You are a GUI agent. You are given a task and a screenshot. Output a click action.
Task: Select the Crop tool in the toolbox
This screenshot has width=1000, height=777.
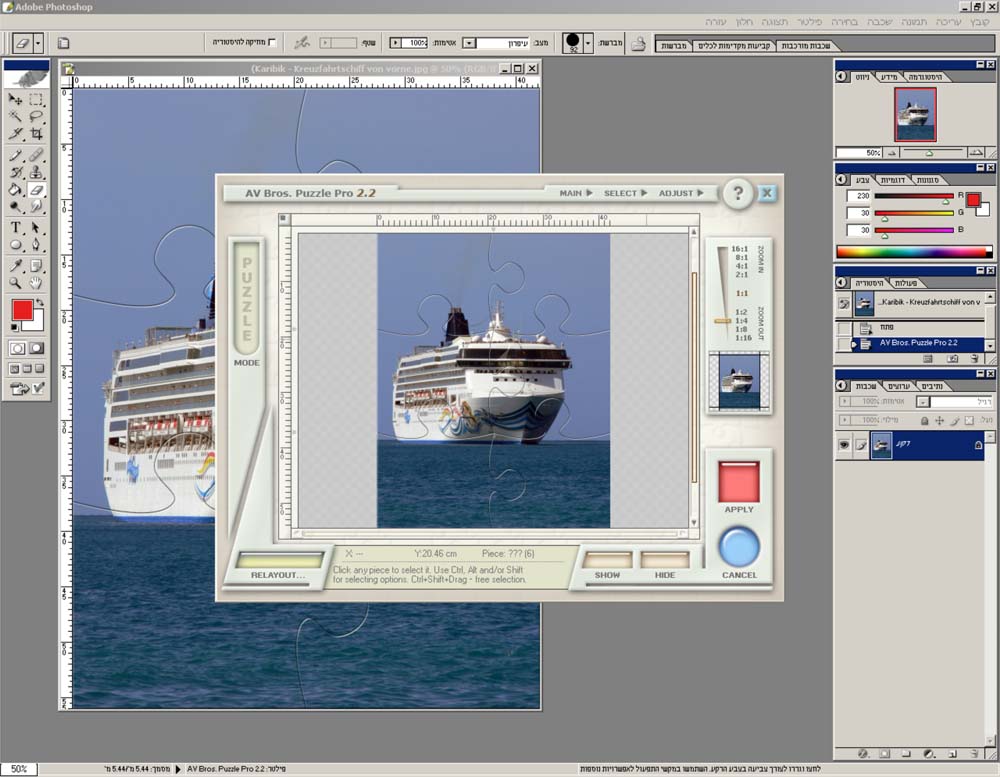[x=37, y=133]
